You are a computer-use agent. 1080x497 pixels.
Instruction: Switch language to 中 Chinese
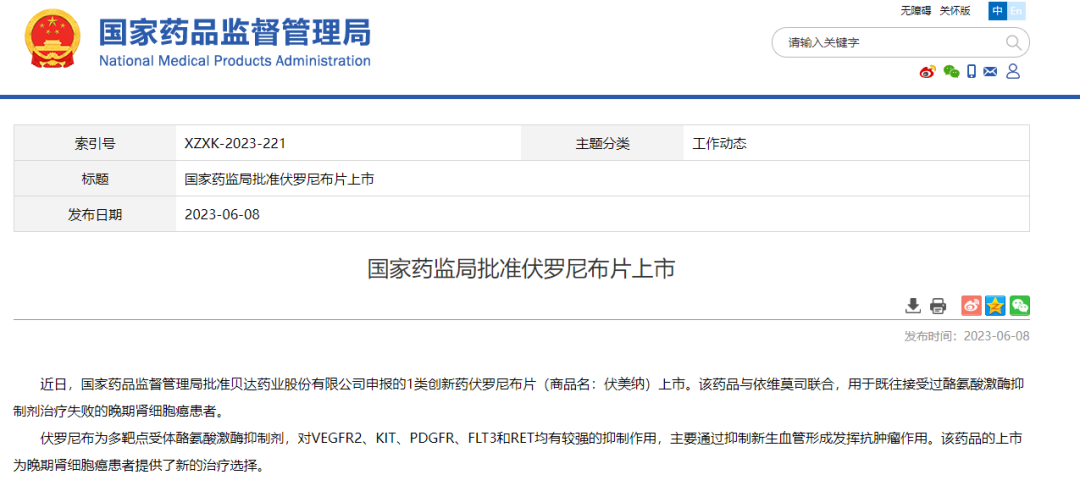point(997,10)
